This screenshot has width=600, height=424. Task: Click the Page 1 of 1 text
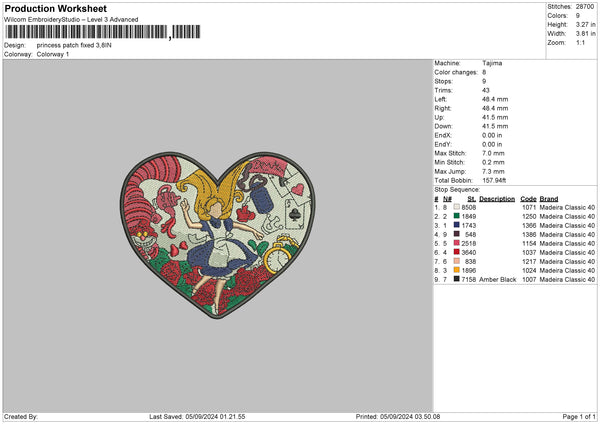579,416
